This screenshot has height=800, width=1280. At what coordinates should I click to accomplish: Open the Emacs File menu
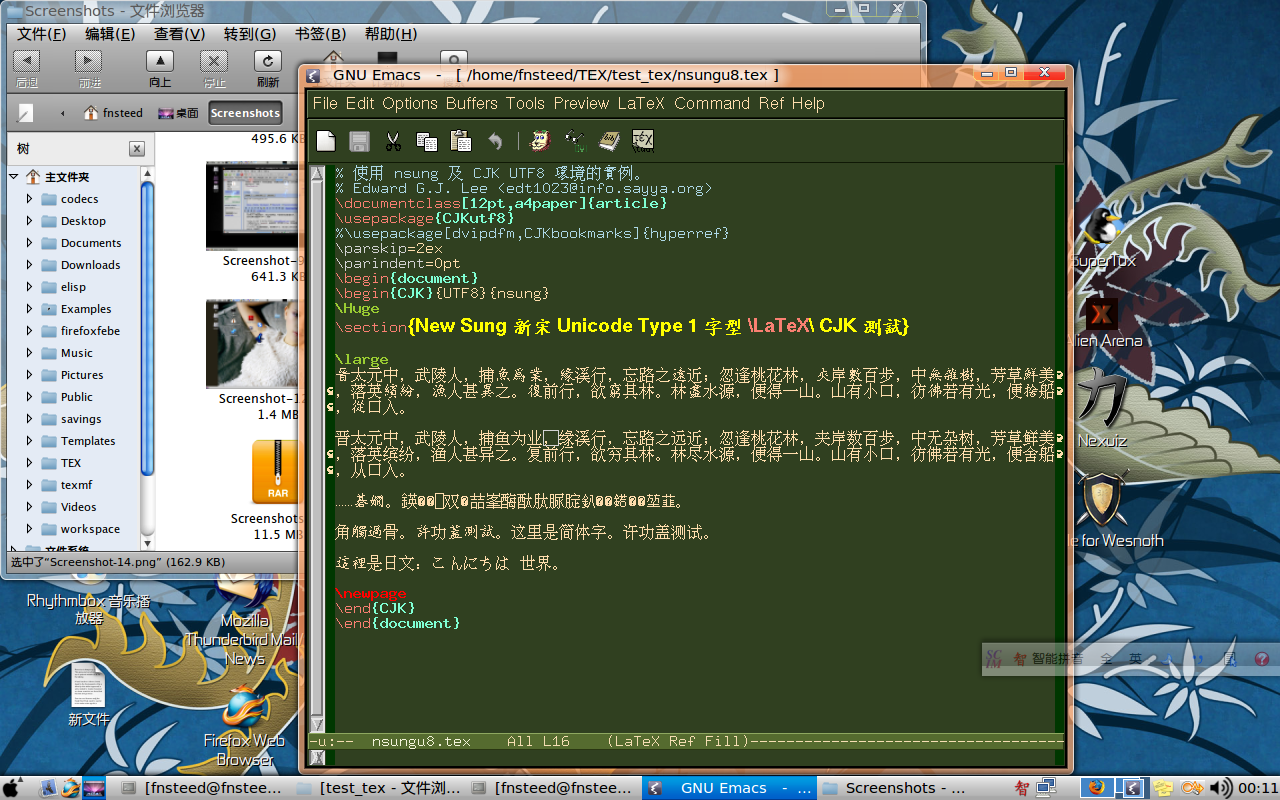(325, 103)
